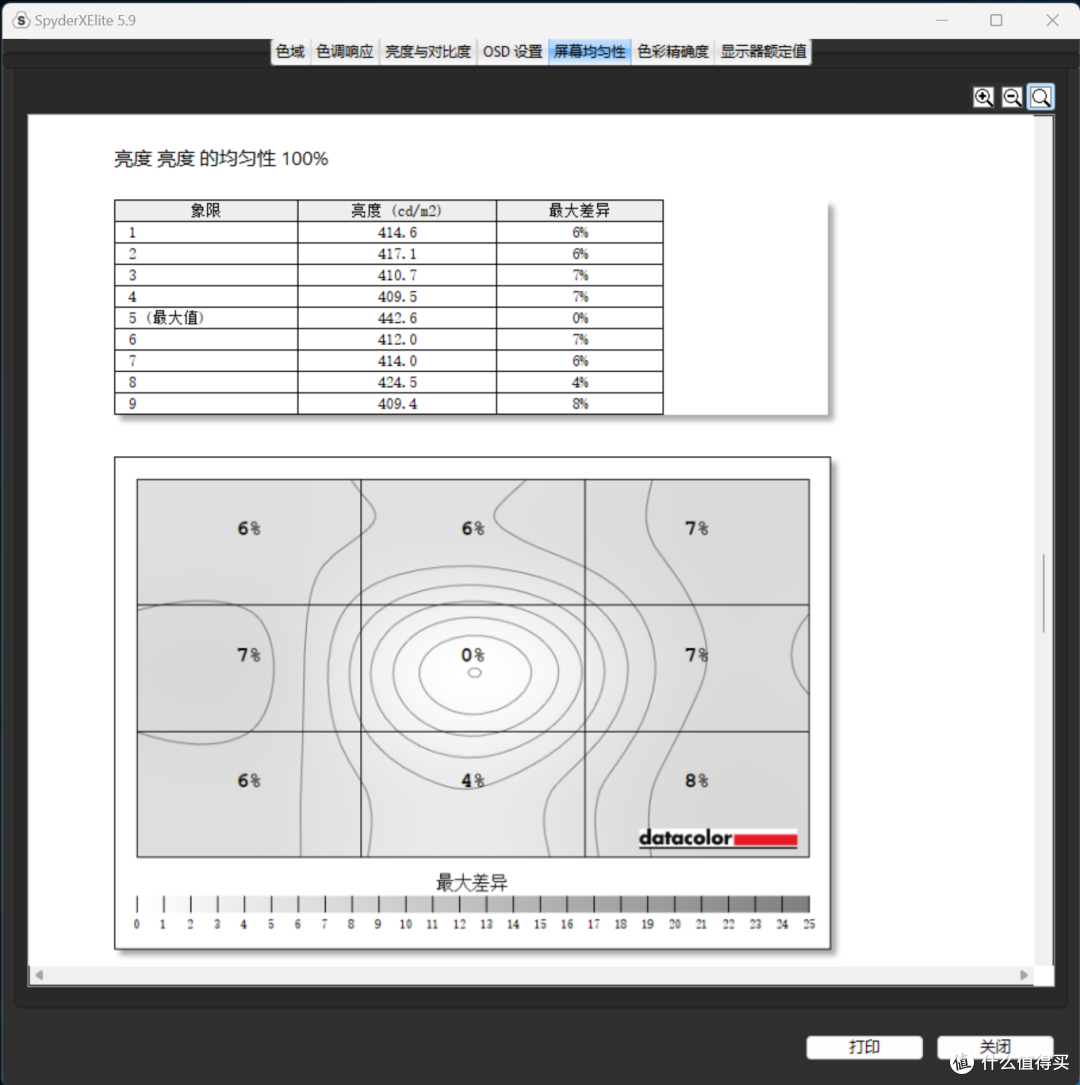The width and height of the screenshot is (1080, 1085).
Task: Click the 414.6 brightness value
Action: 397,232
